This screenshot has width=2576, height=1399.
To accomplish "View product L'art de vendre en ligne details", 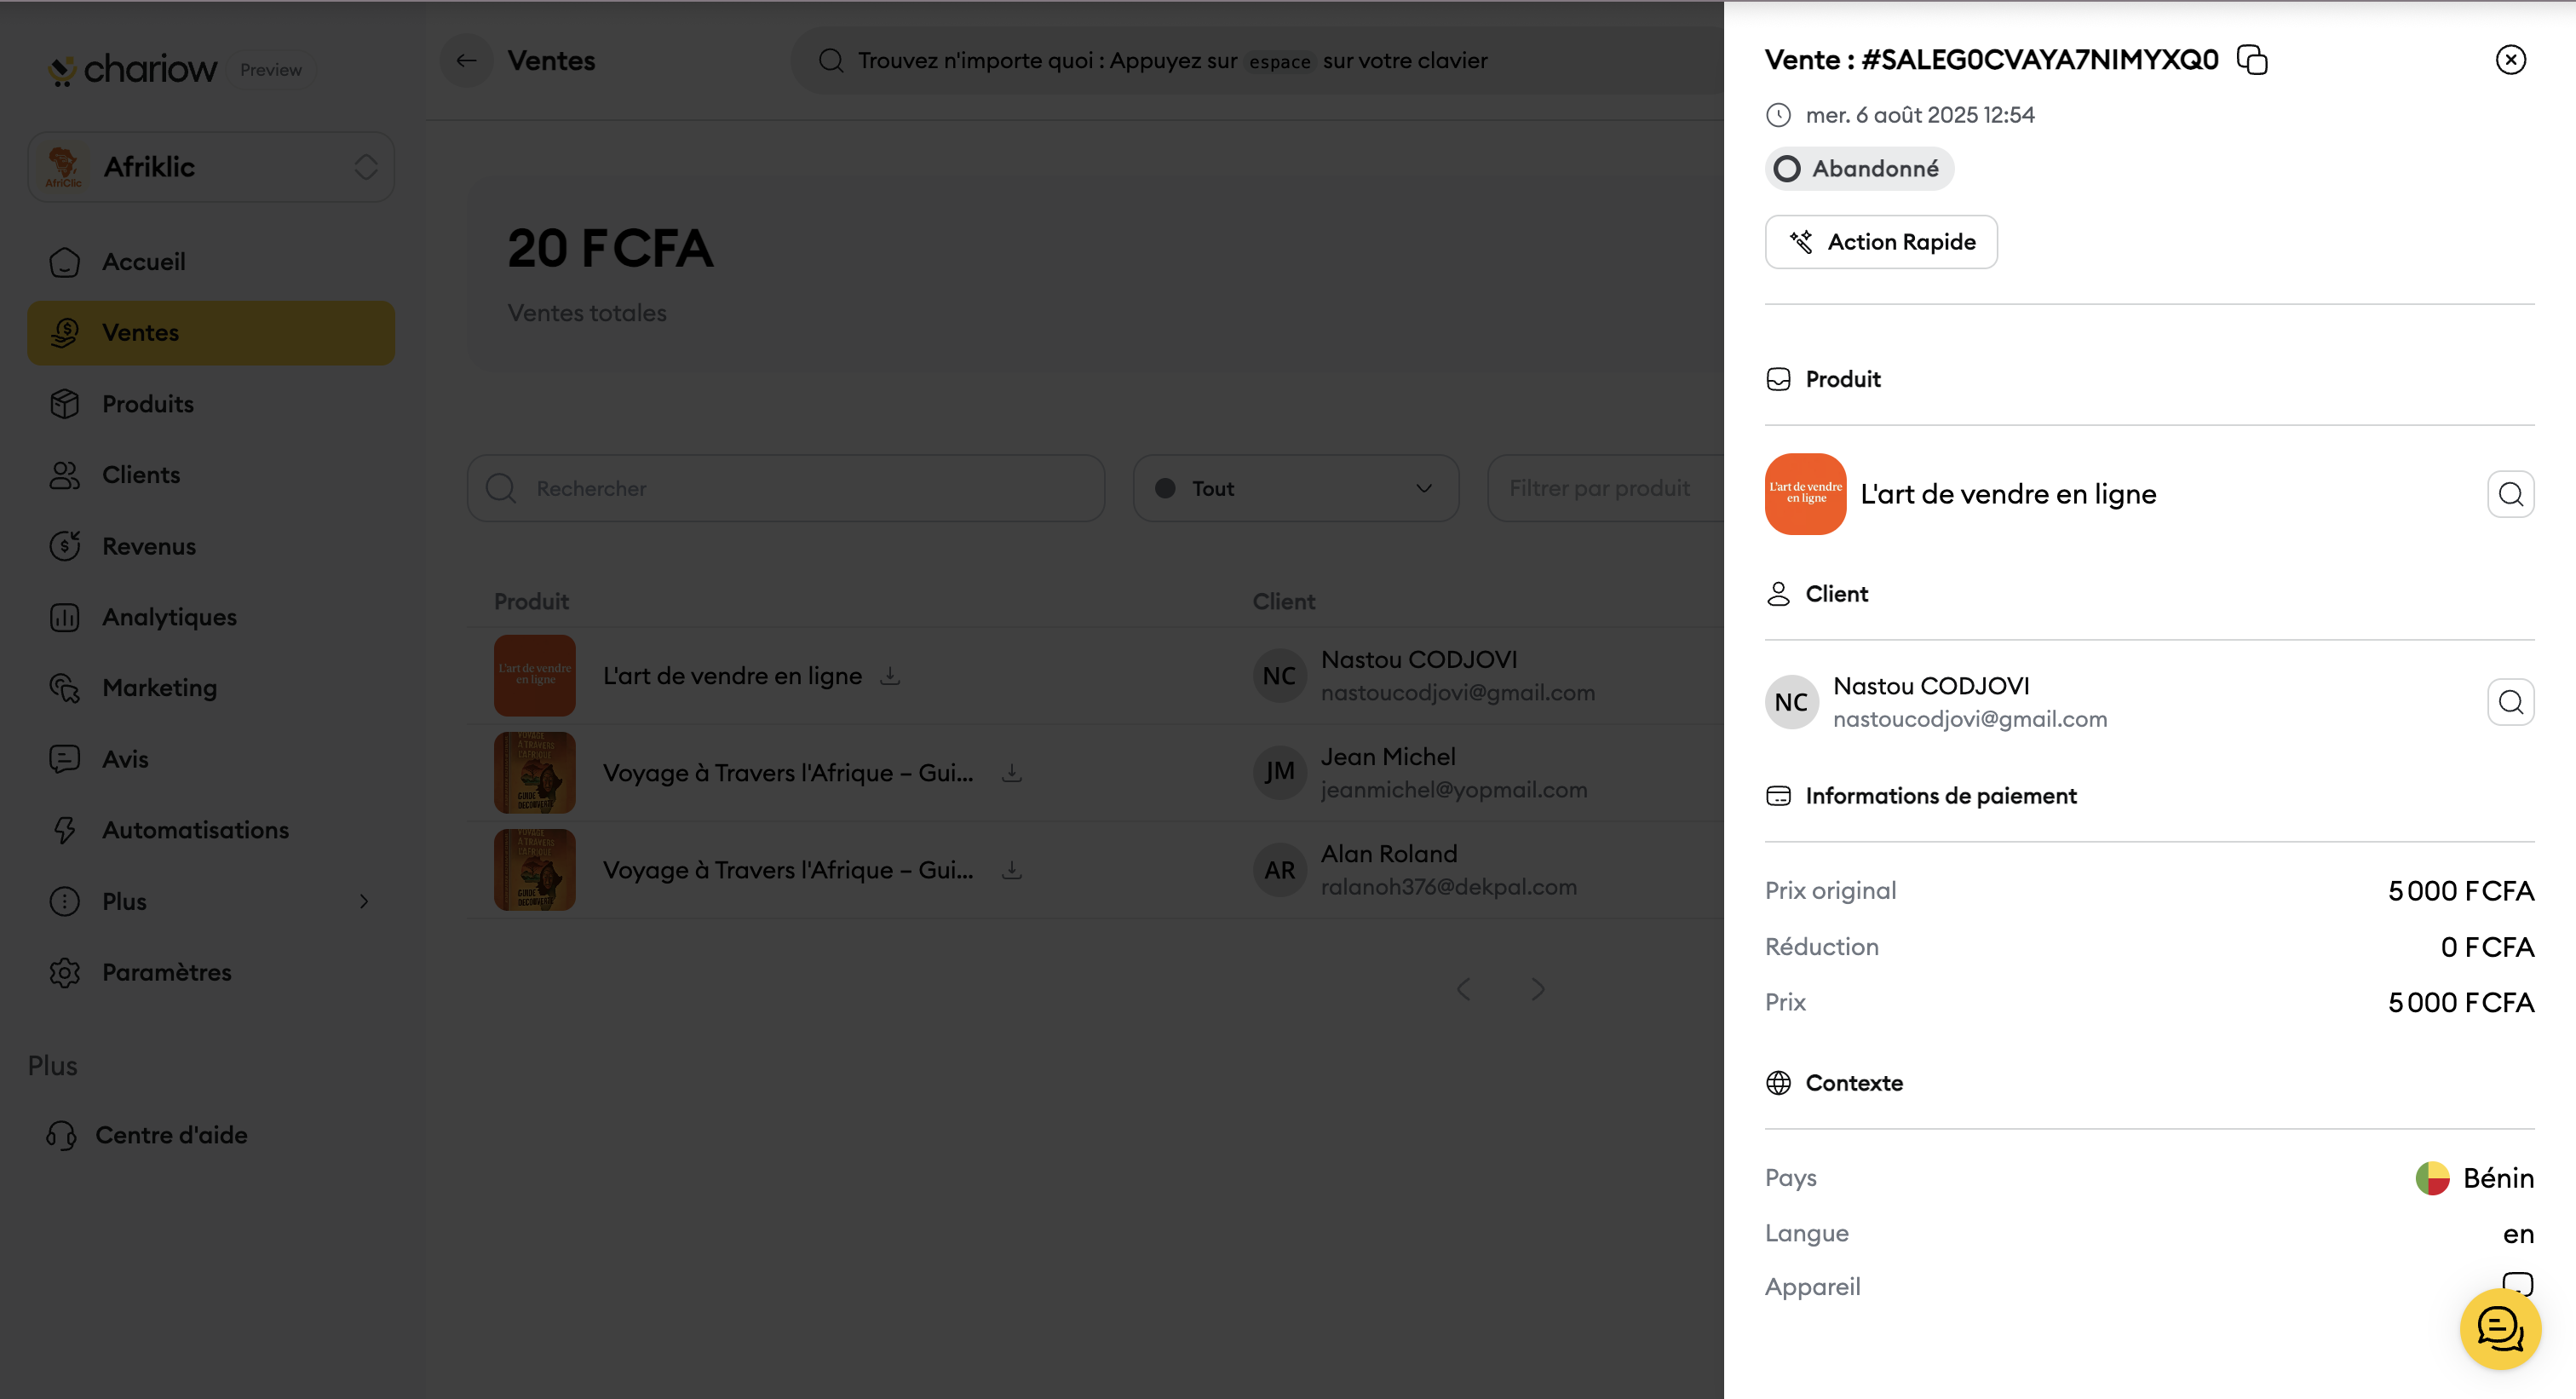I will pos(2510,494).
